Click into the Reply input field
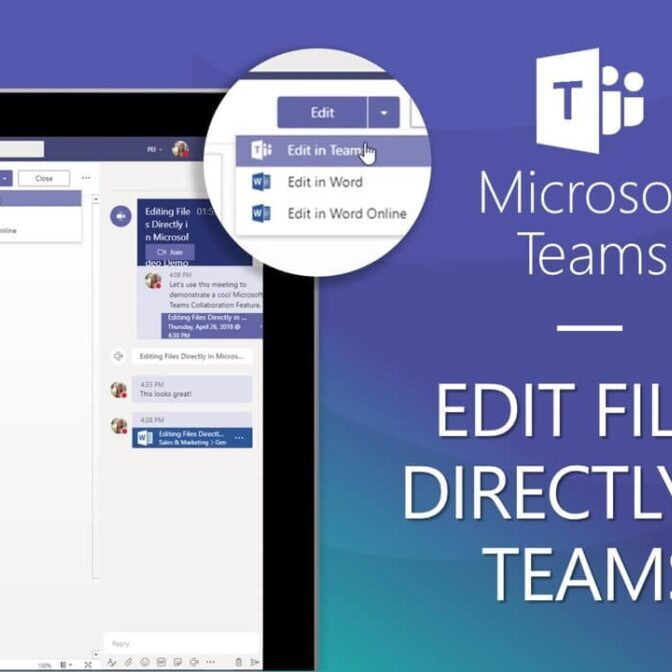Screen dimensions: 672x672 (182, 644)
